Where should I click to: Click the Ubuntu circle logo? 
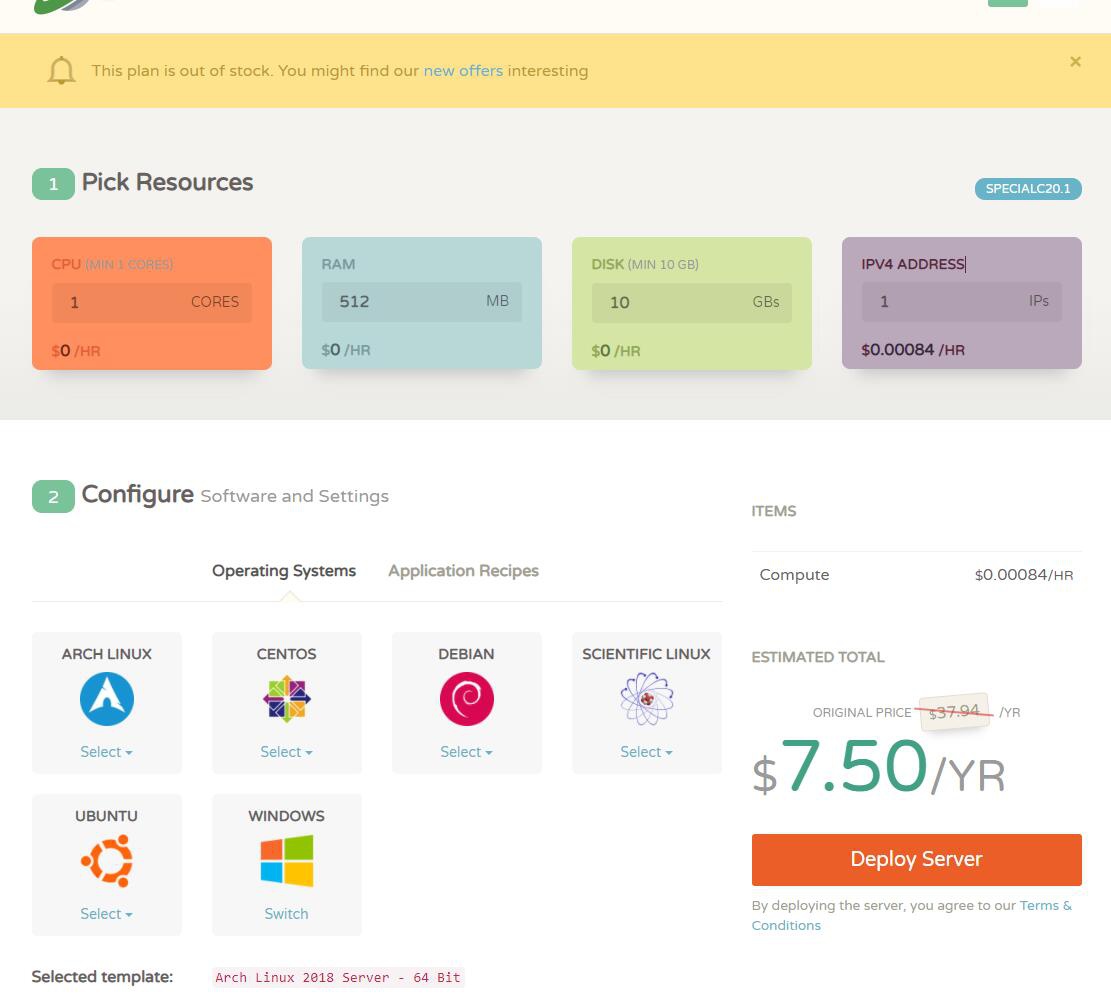(x=106, y=860)
